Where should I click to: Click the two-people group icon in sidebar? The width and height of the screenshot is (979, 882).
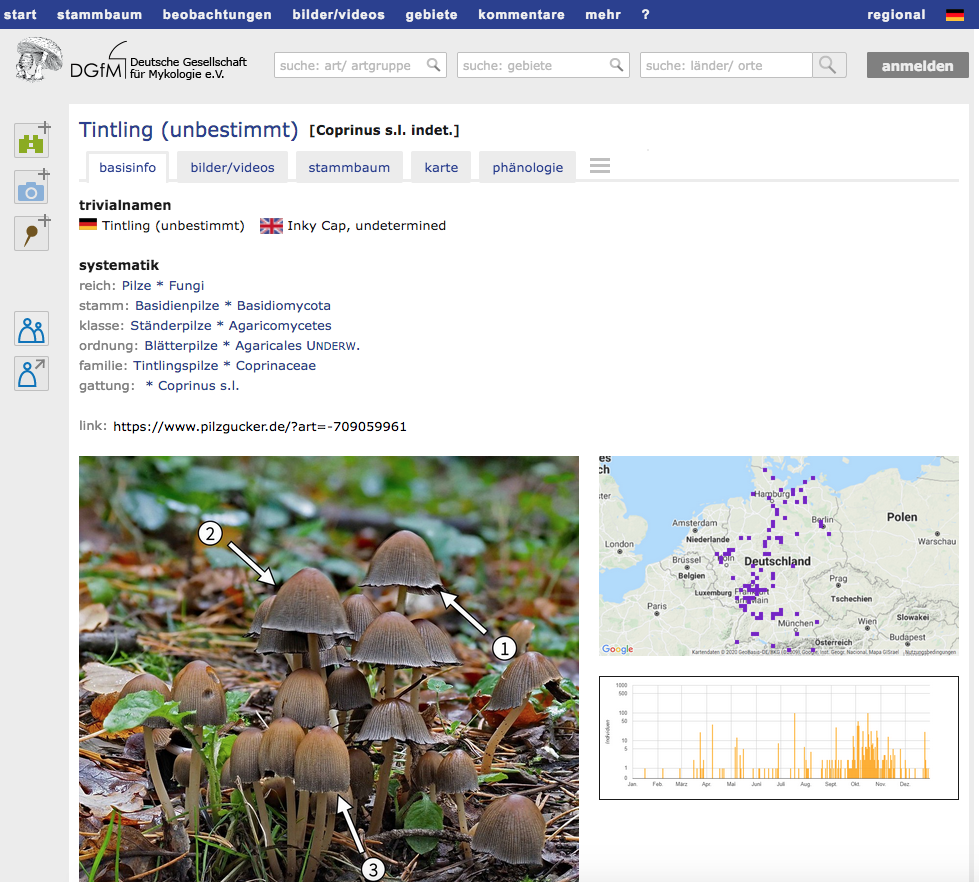[x=32, y=328]
